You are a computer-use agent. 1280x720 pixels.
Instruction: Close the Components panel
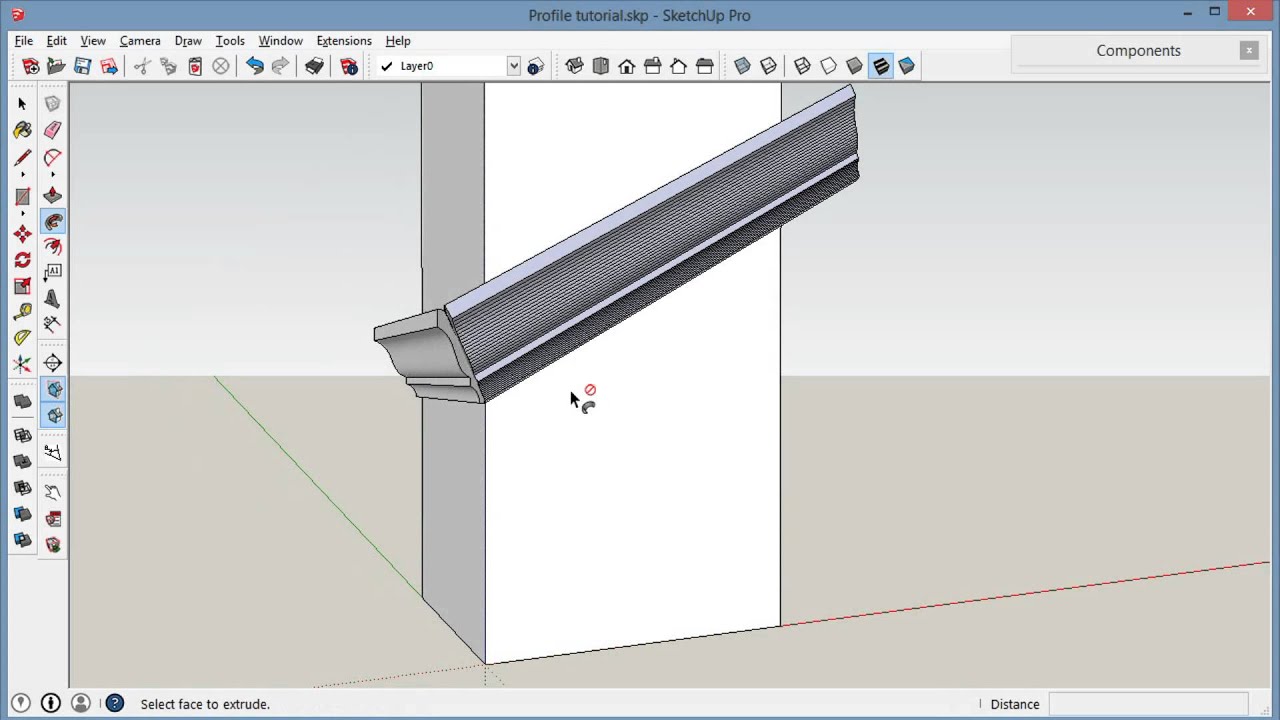pyautogui.click(x=1249, y=51)
